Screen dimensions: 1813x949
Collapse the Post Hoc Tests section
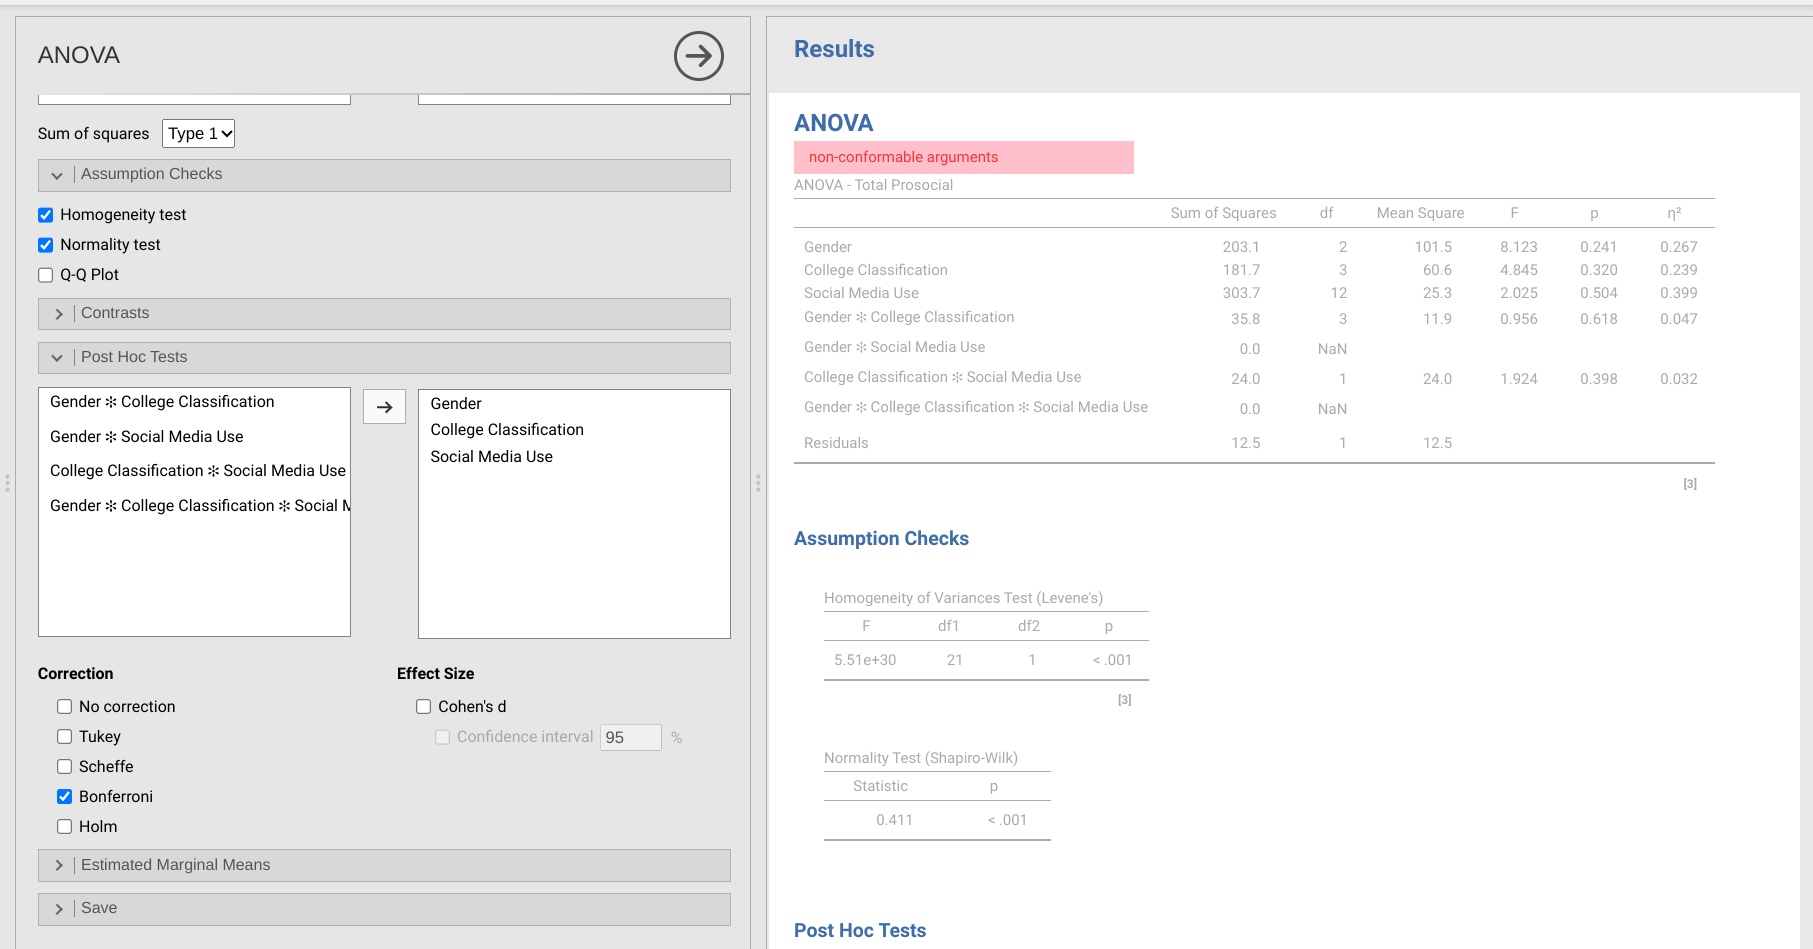(x=384, y=358)
